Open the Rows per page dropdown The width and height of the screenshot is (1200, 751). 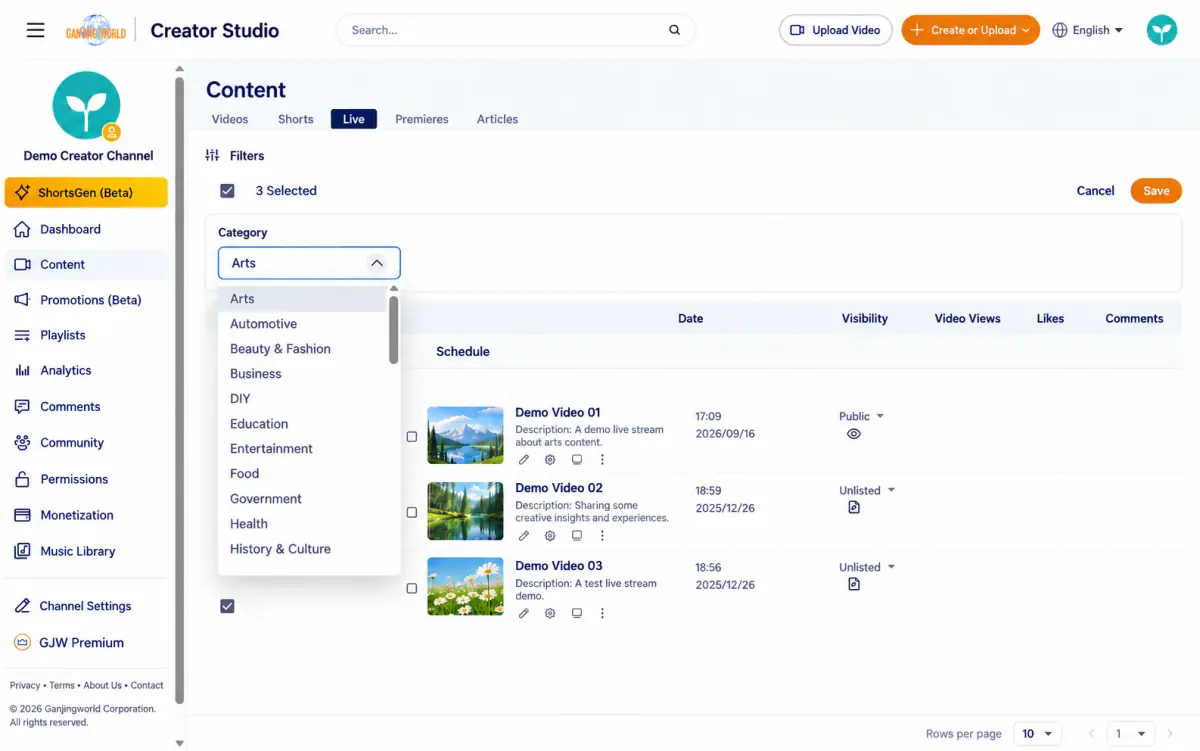pyautogui.click(x=1037, y=734)
